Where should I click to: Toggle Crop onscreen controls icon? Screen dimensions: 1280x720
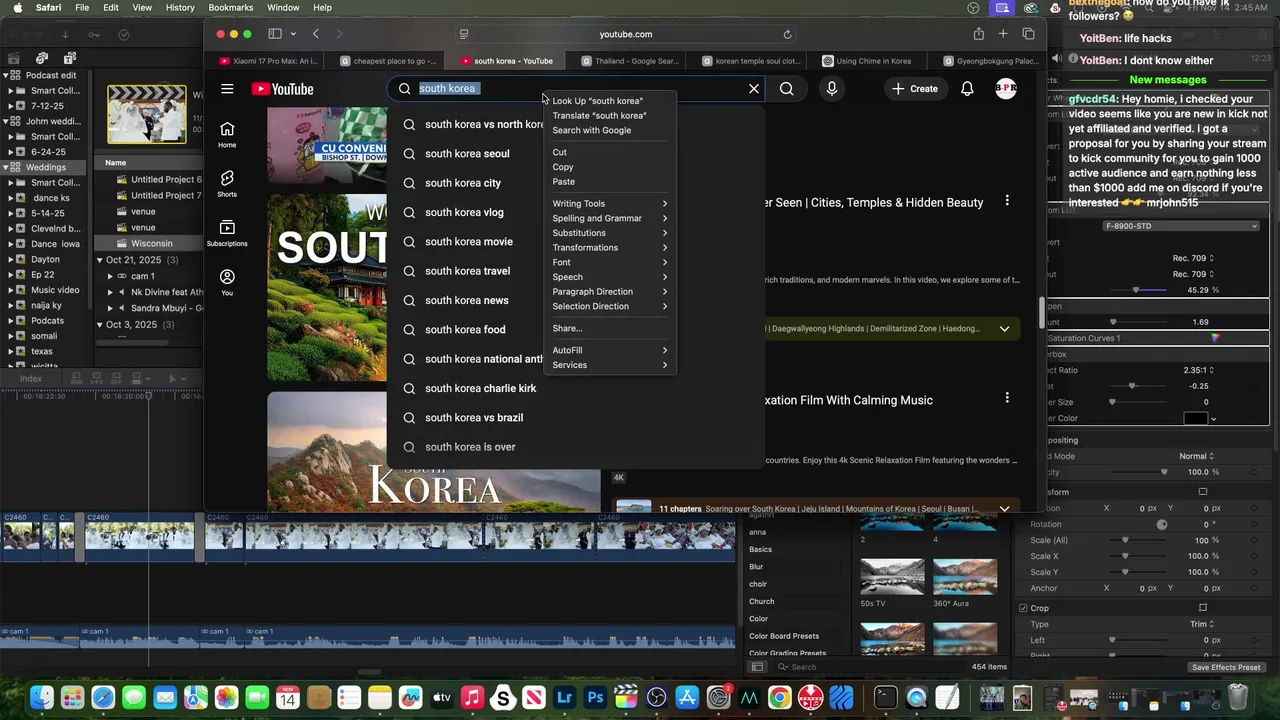1203,608
